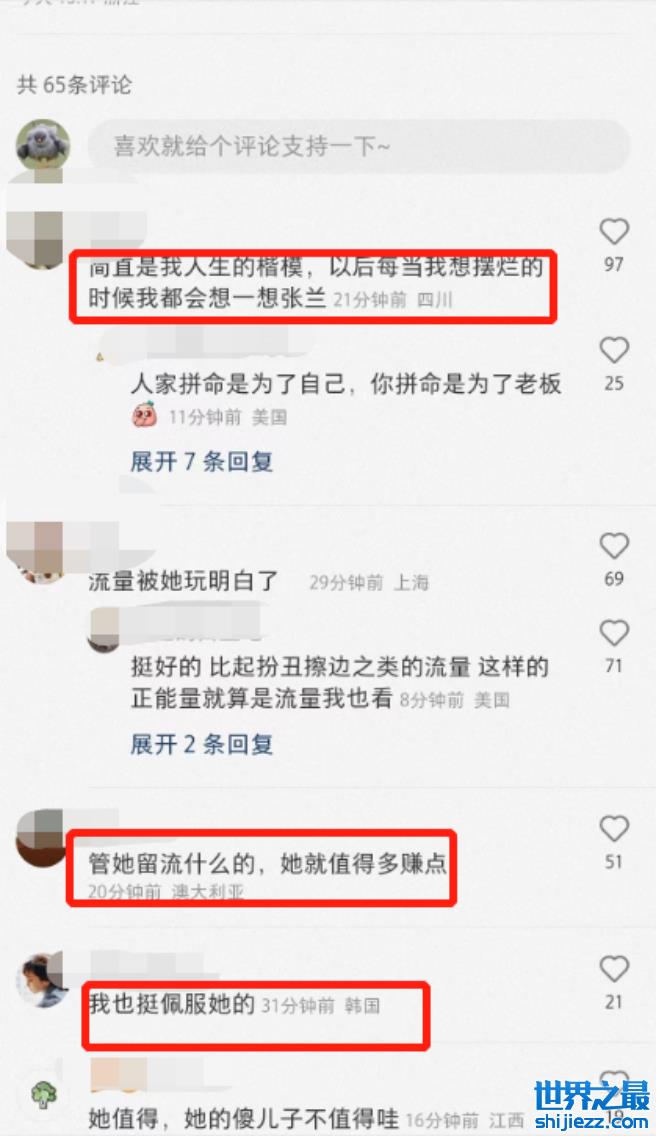Tap the peach emoji in the reply
The height and width of the screenshot is (1136, 657).
[x=145, y=415]
